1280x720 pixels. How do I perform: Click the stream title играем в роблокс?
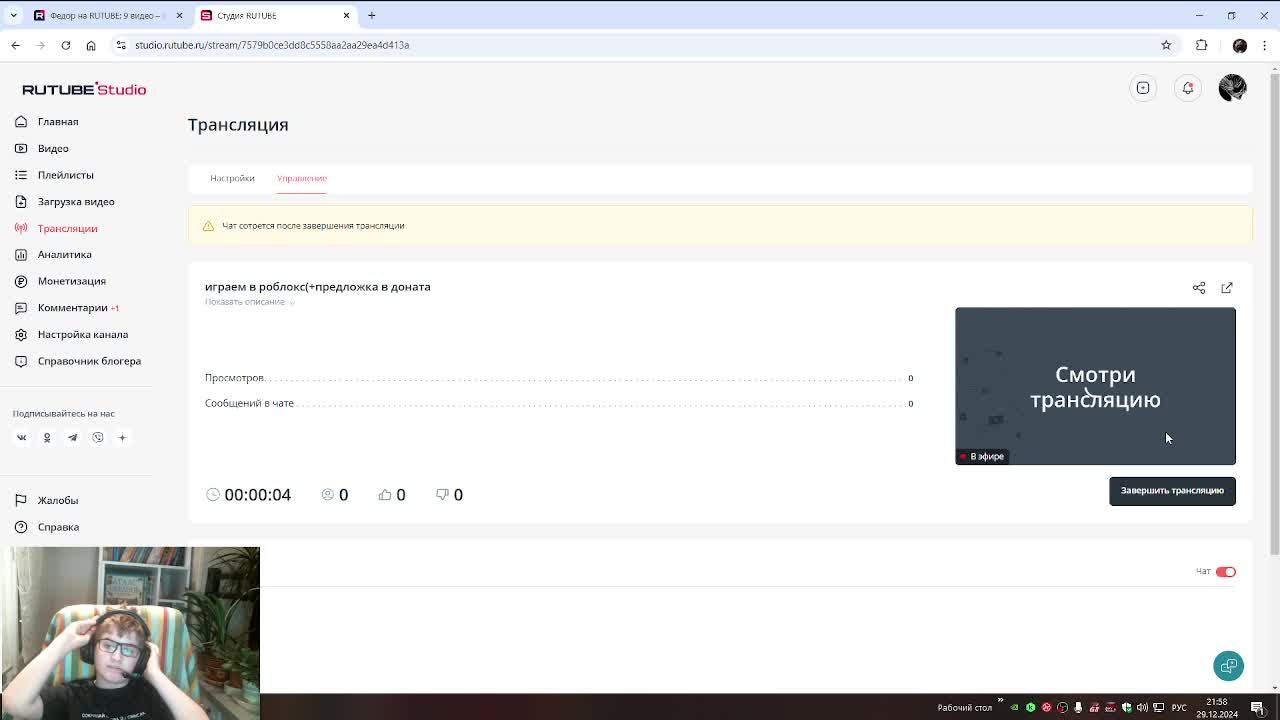(x=317, y=287)
